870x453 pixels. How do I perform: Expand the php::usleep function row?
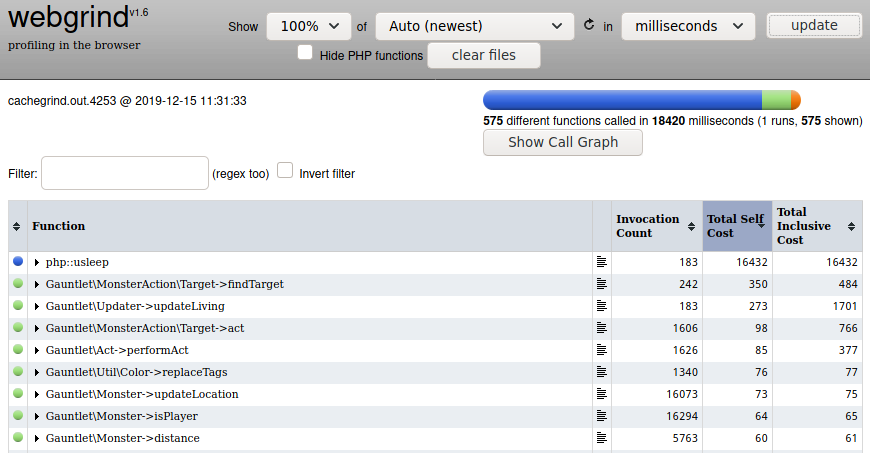point(37,262)
